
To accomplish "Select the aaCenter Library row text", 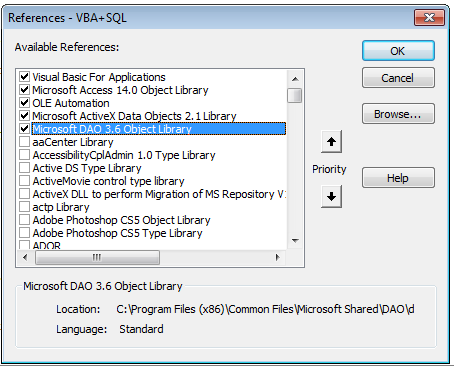I will [x=73, y=142].
